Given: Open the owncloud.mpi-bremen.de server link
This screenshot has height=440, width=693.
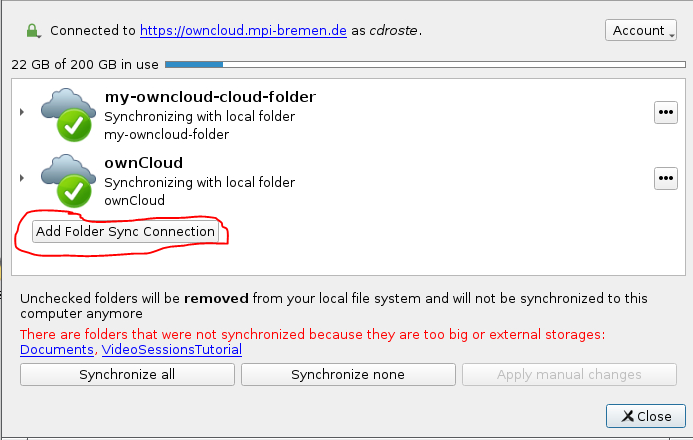Looking at the screenshot, I should point(243,30).
